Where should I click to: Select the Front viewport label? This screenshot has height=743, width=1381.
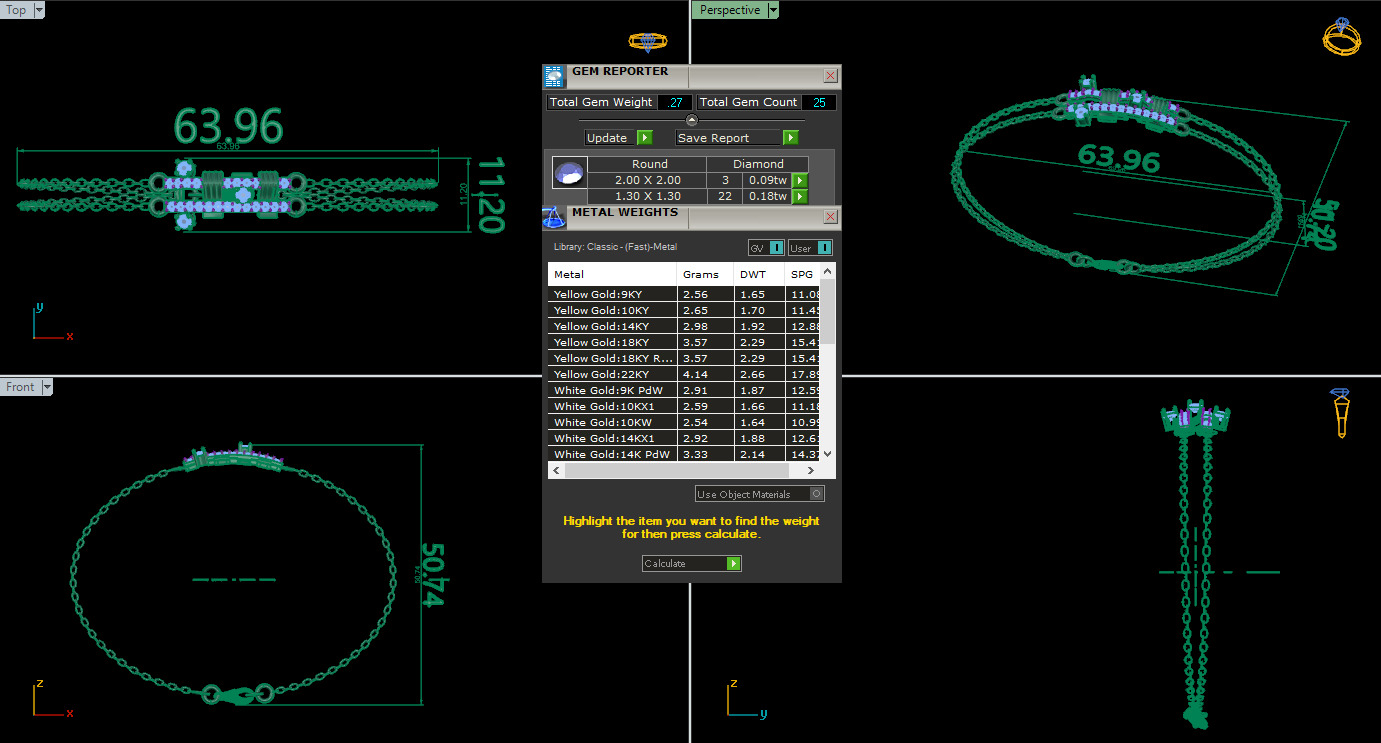[x=20, y=387]
